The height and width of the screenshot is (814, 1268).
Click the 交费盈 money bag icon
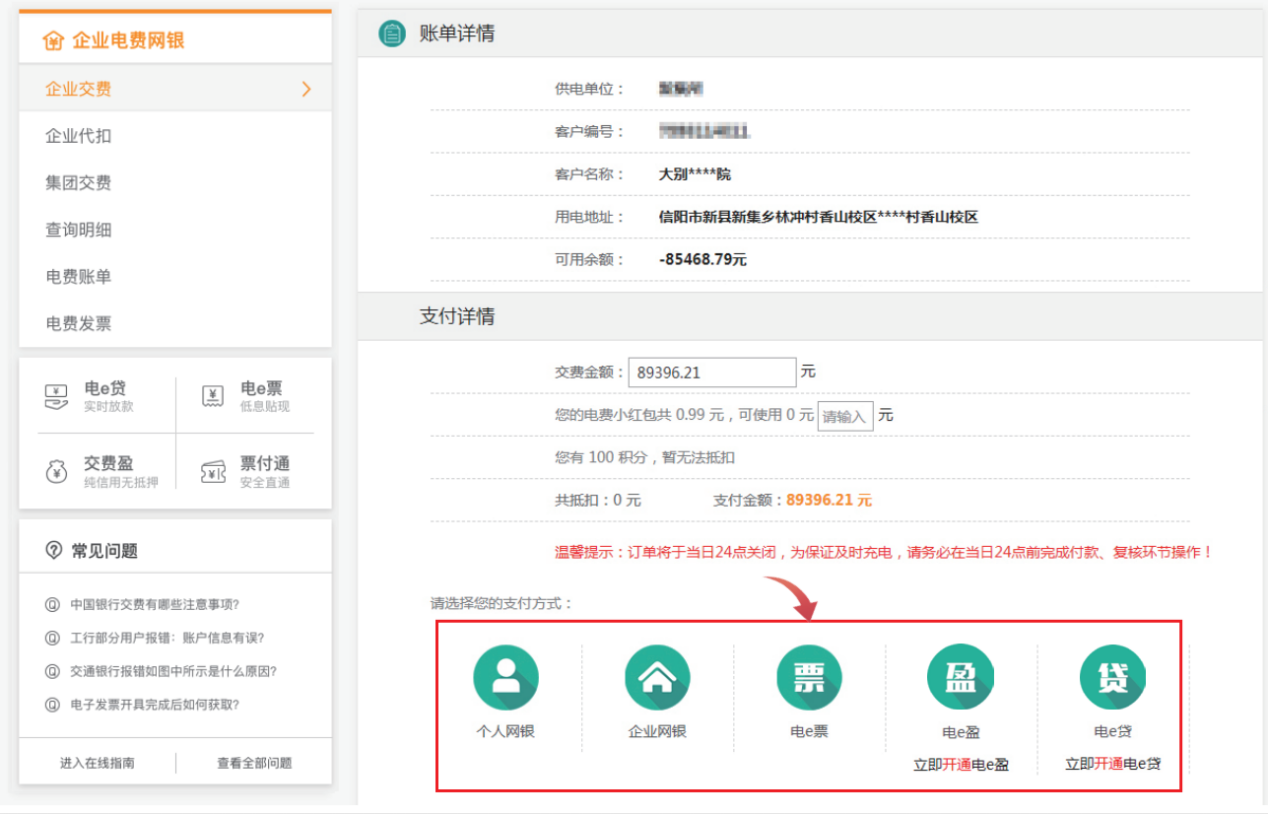pos(57,472)
